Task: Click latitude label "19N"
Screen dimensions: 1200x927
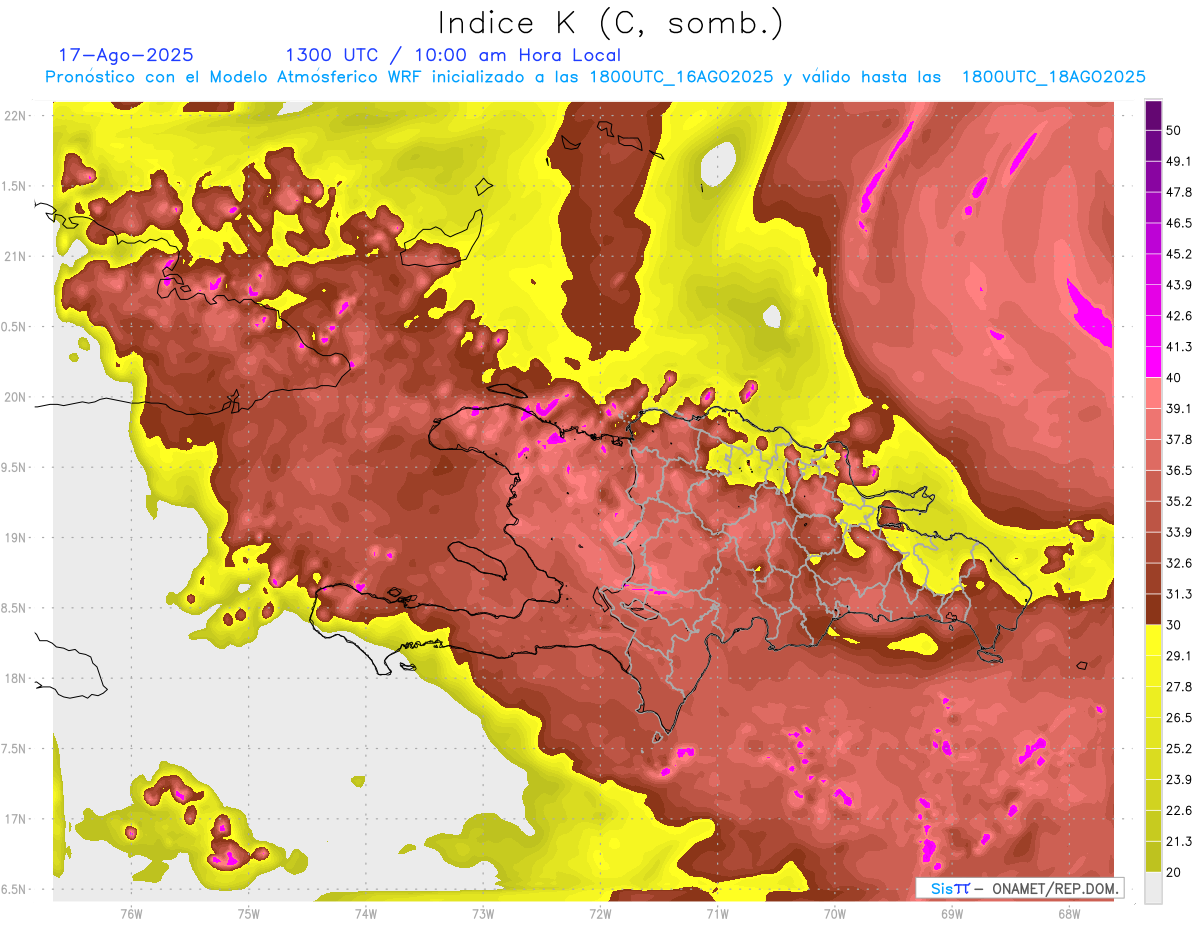Action: [x=14, y=538]
